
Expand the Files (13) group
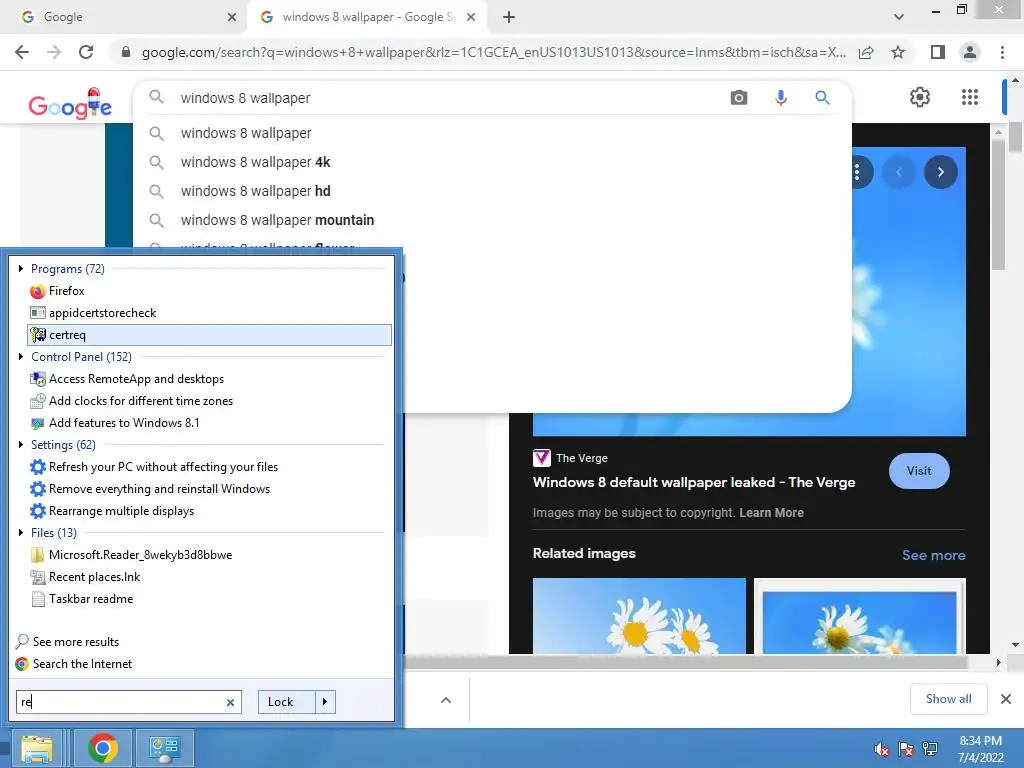(21, 533)
